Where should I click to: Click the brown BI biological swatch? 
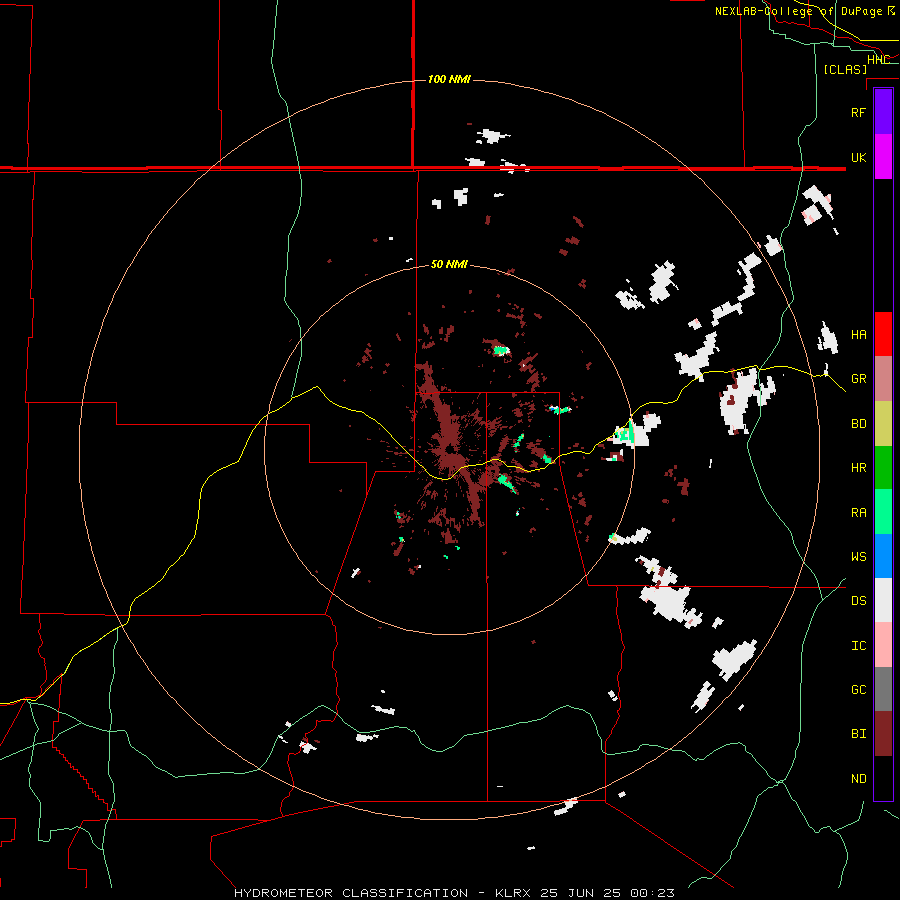point(883,734)
